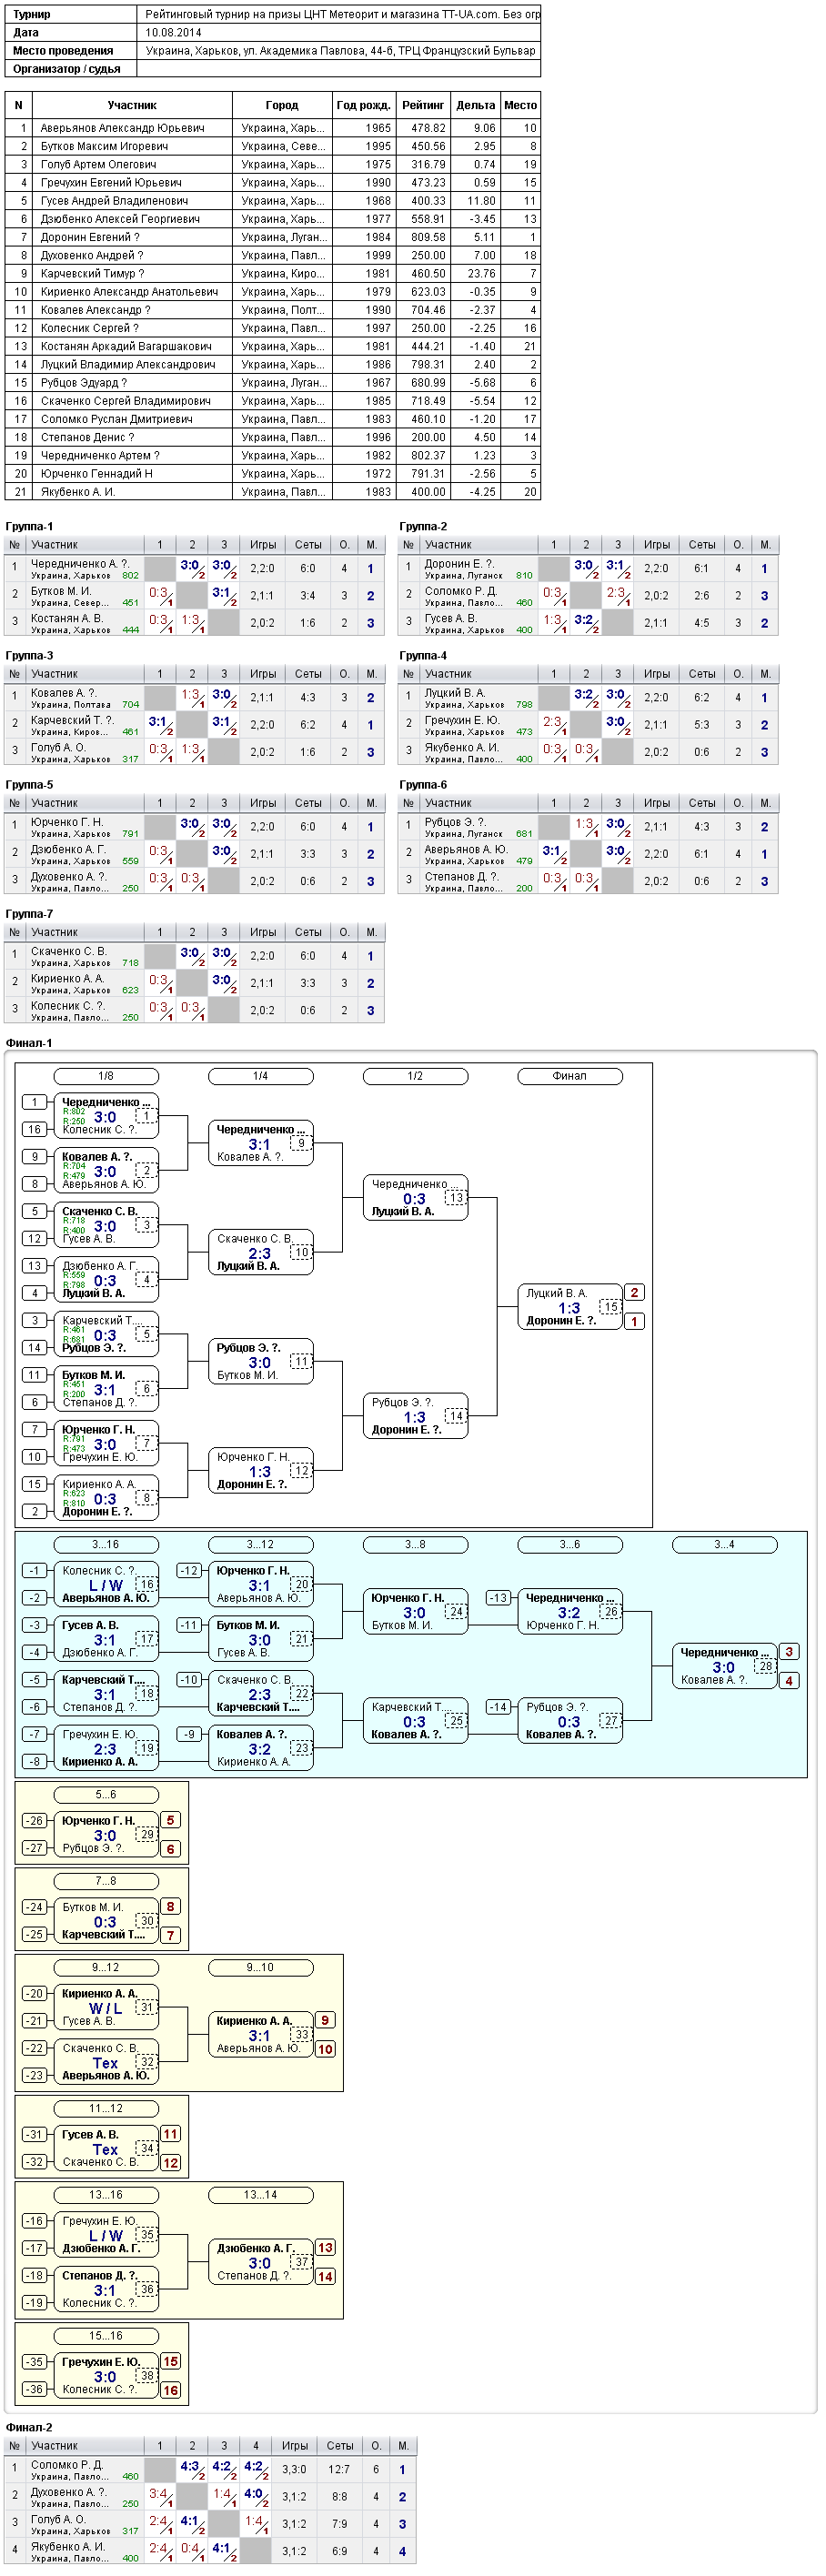Viewport: 826px width, 2576px height.
Task: Select the 3...4 round label
Action: pos(724,1545)
